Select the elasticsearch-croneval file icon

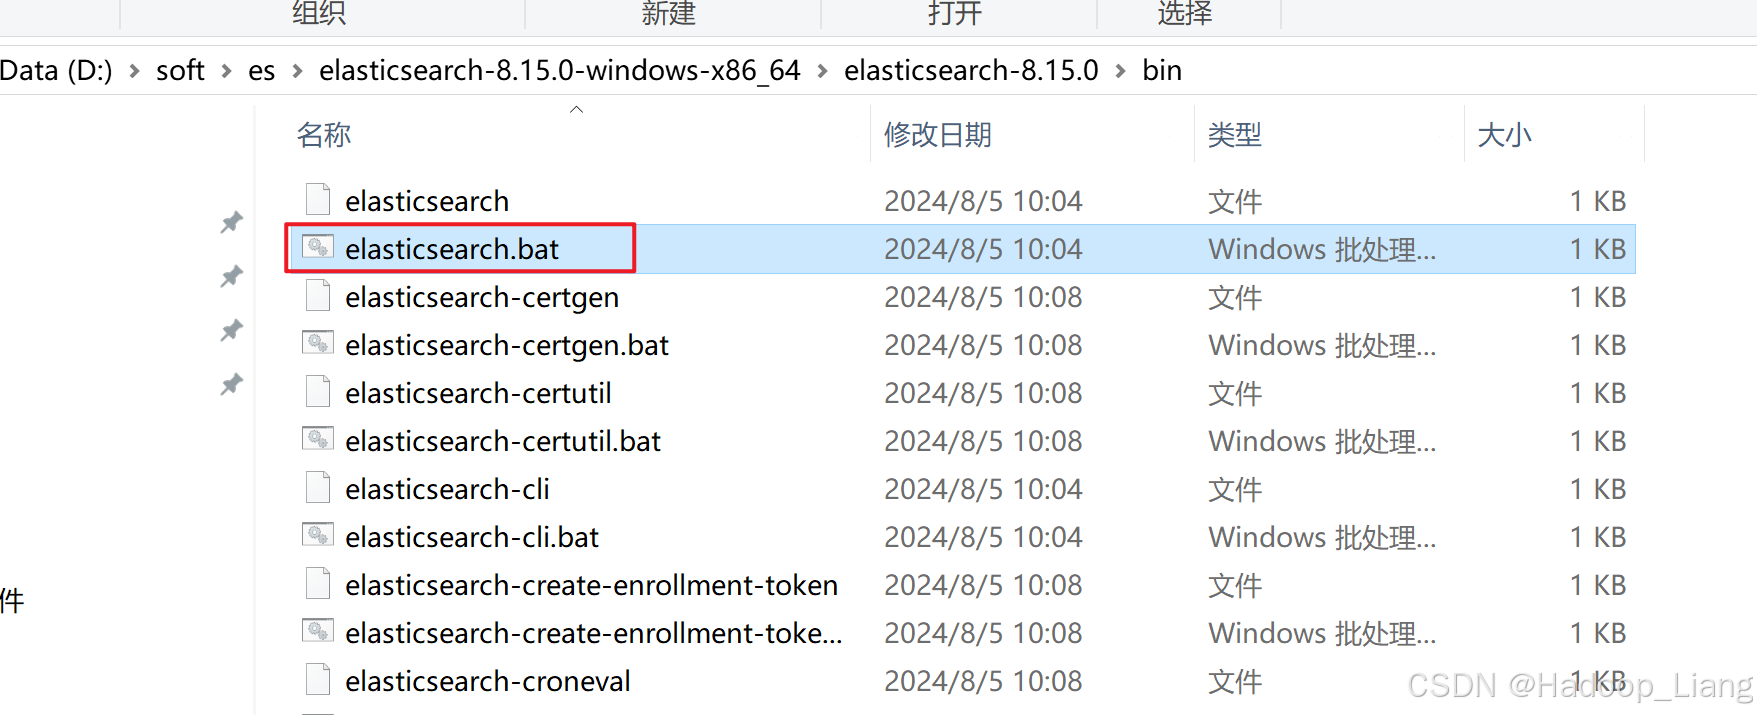pyautogui.click(x=318, y=679)
